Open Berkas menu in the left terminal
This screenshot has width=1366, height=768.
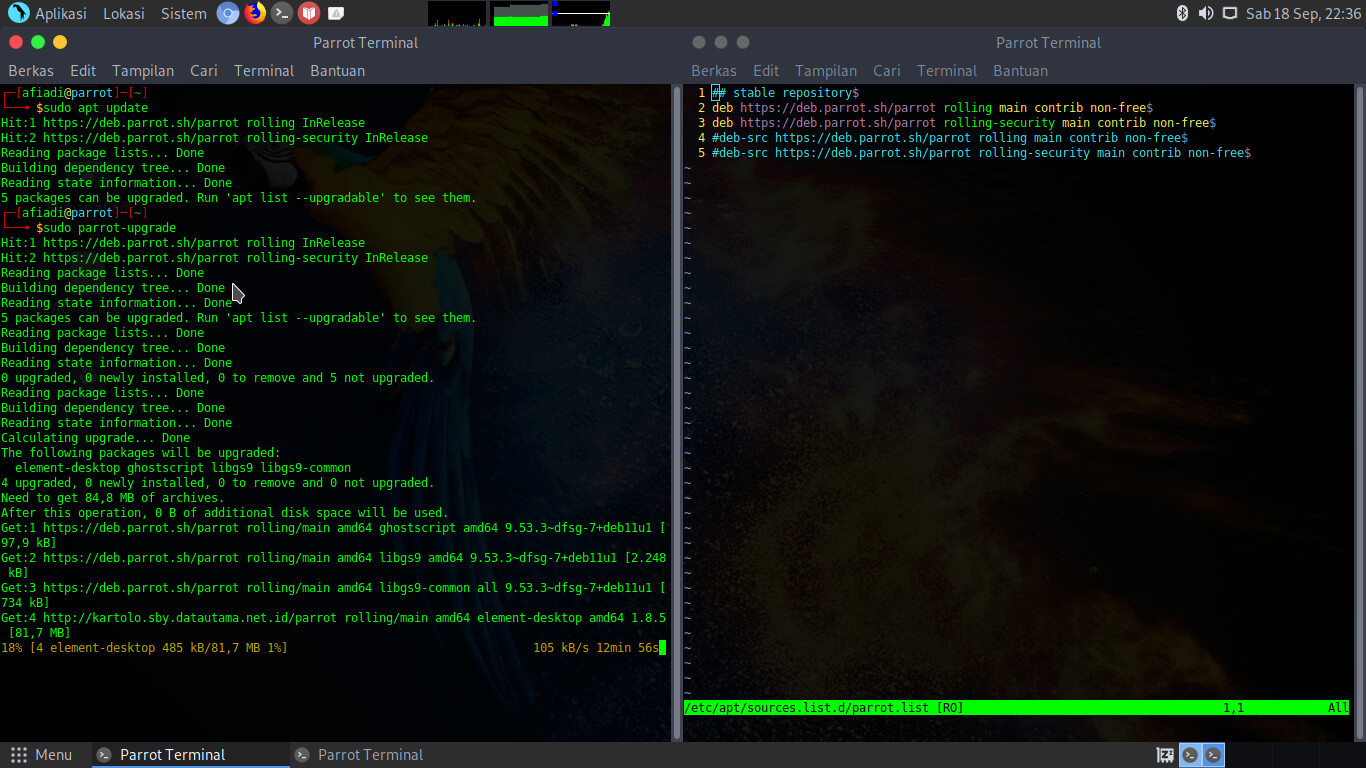pyautogui.click(x=31, y=71)
